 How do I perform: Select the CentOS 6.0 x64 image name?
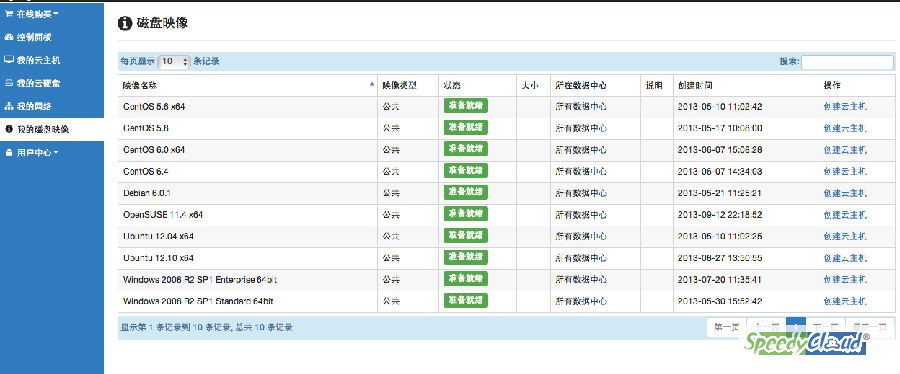coord(154,150)
